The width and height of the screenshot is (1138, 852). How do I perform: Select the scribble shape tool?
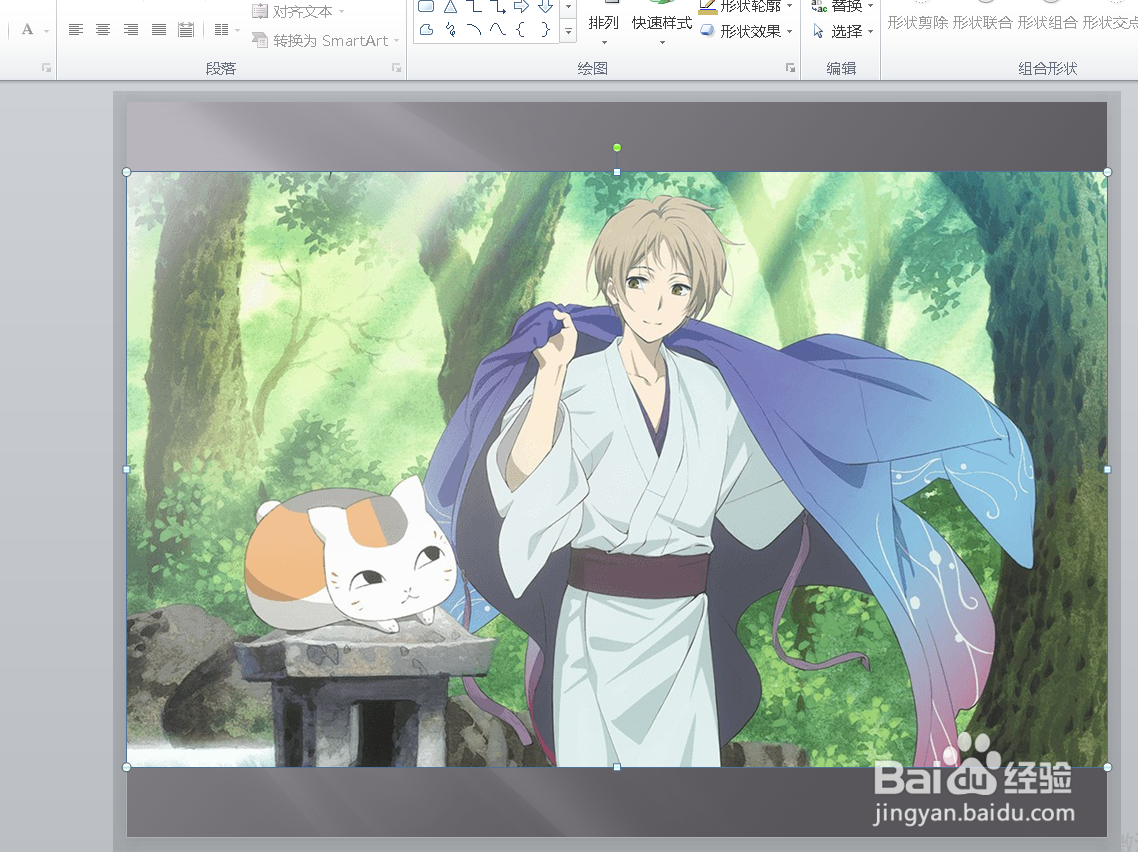[x=450, y=30]
